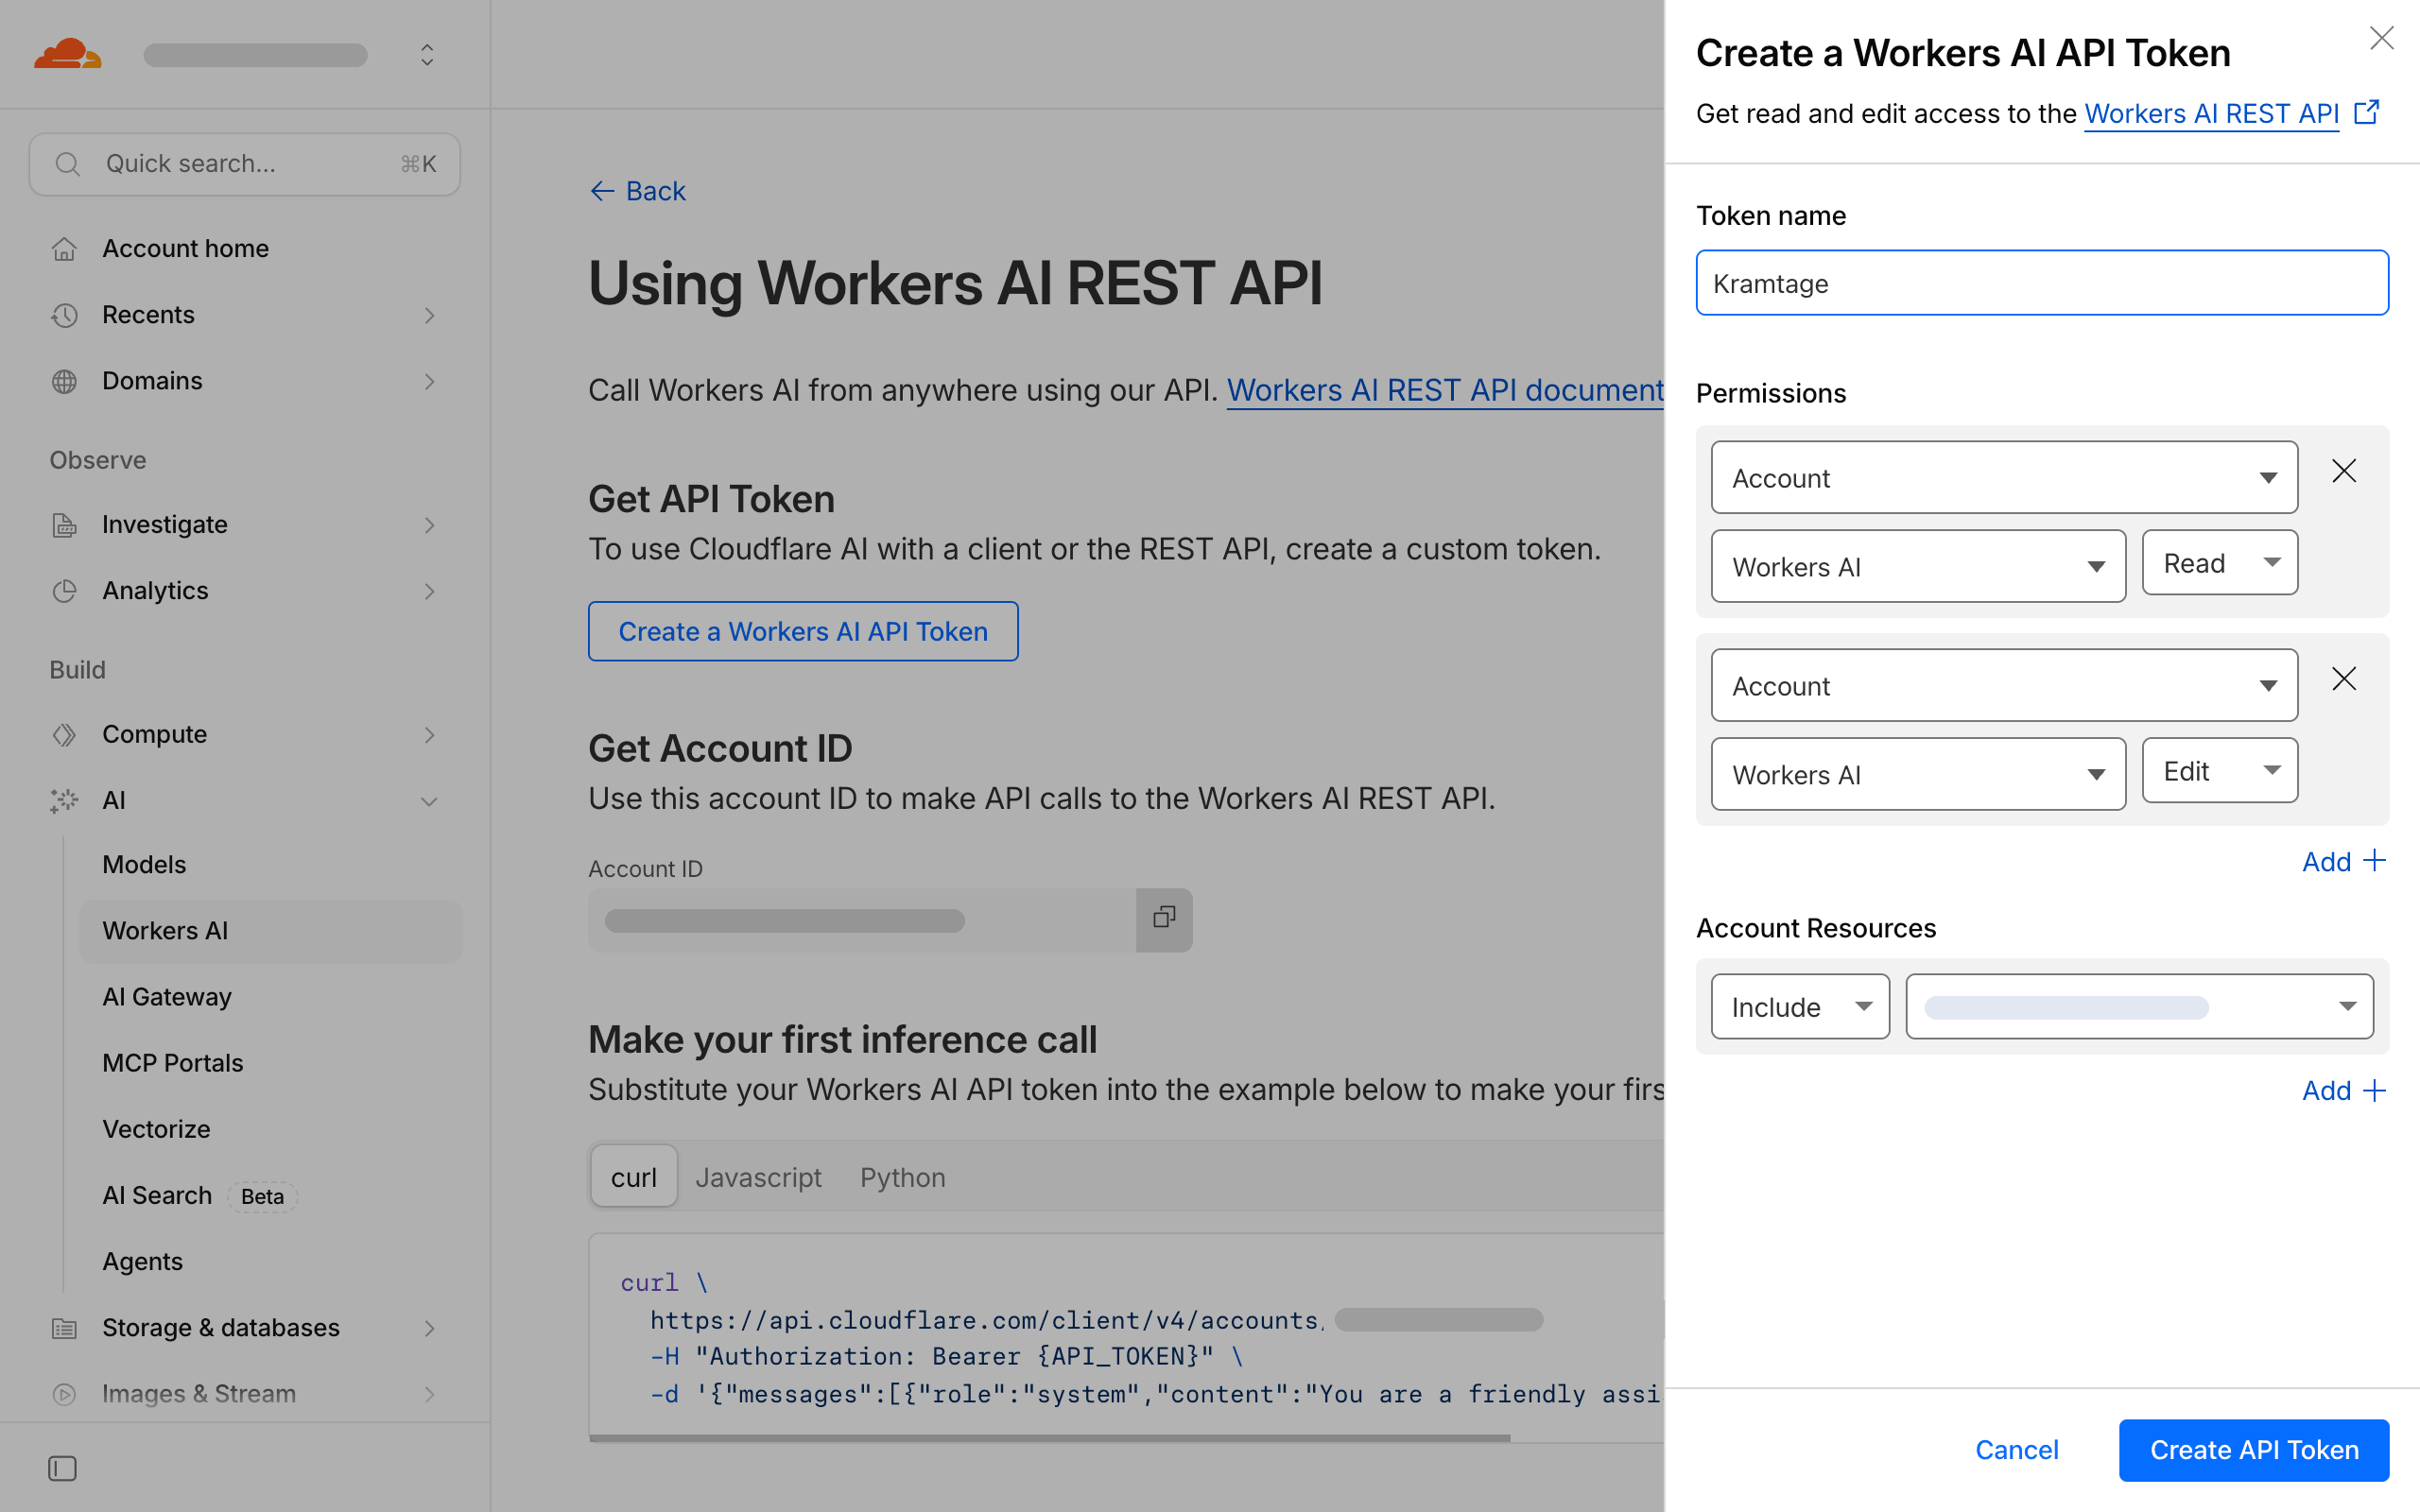Open the account switcher arrows
The image size is (2420, 1512).
pos(427,54)
